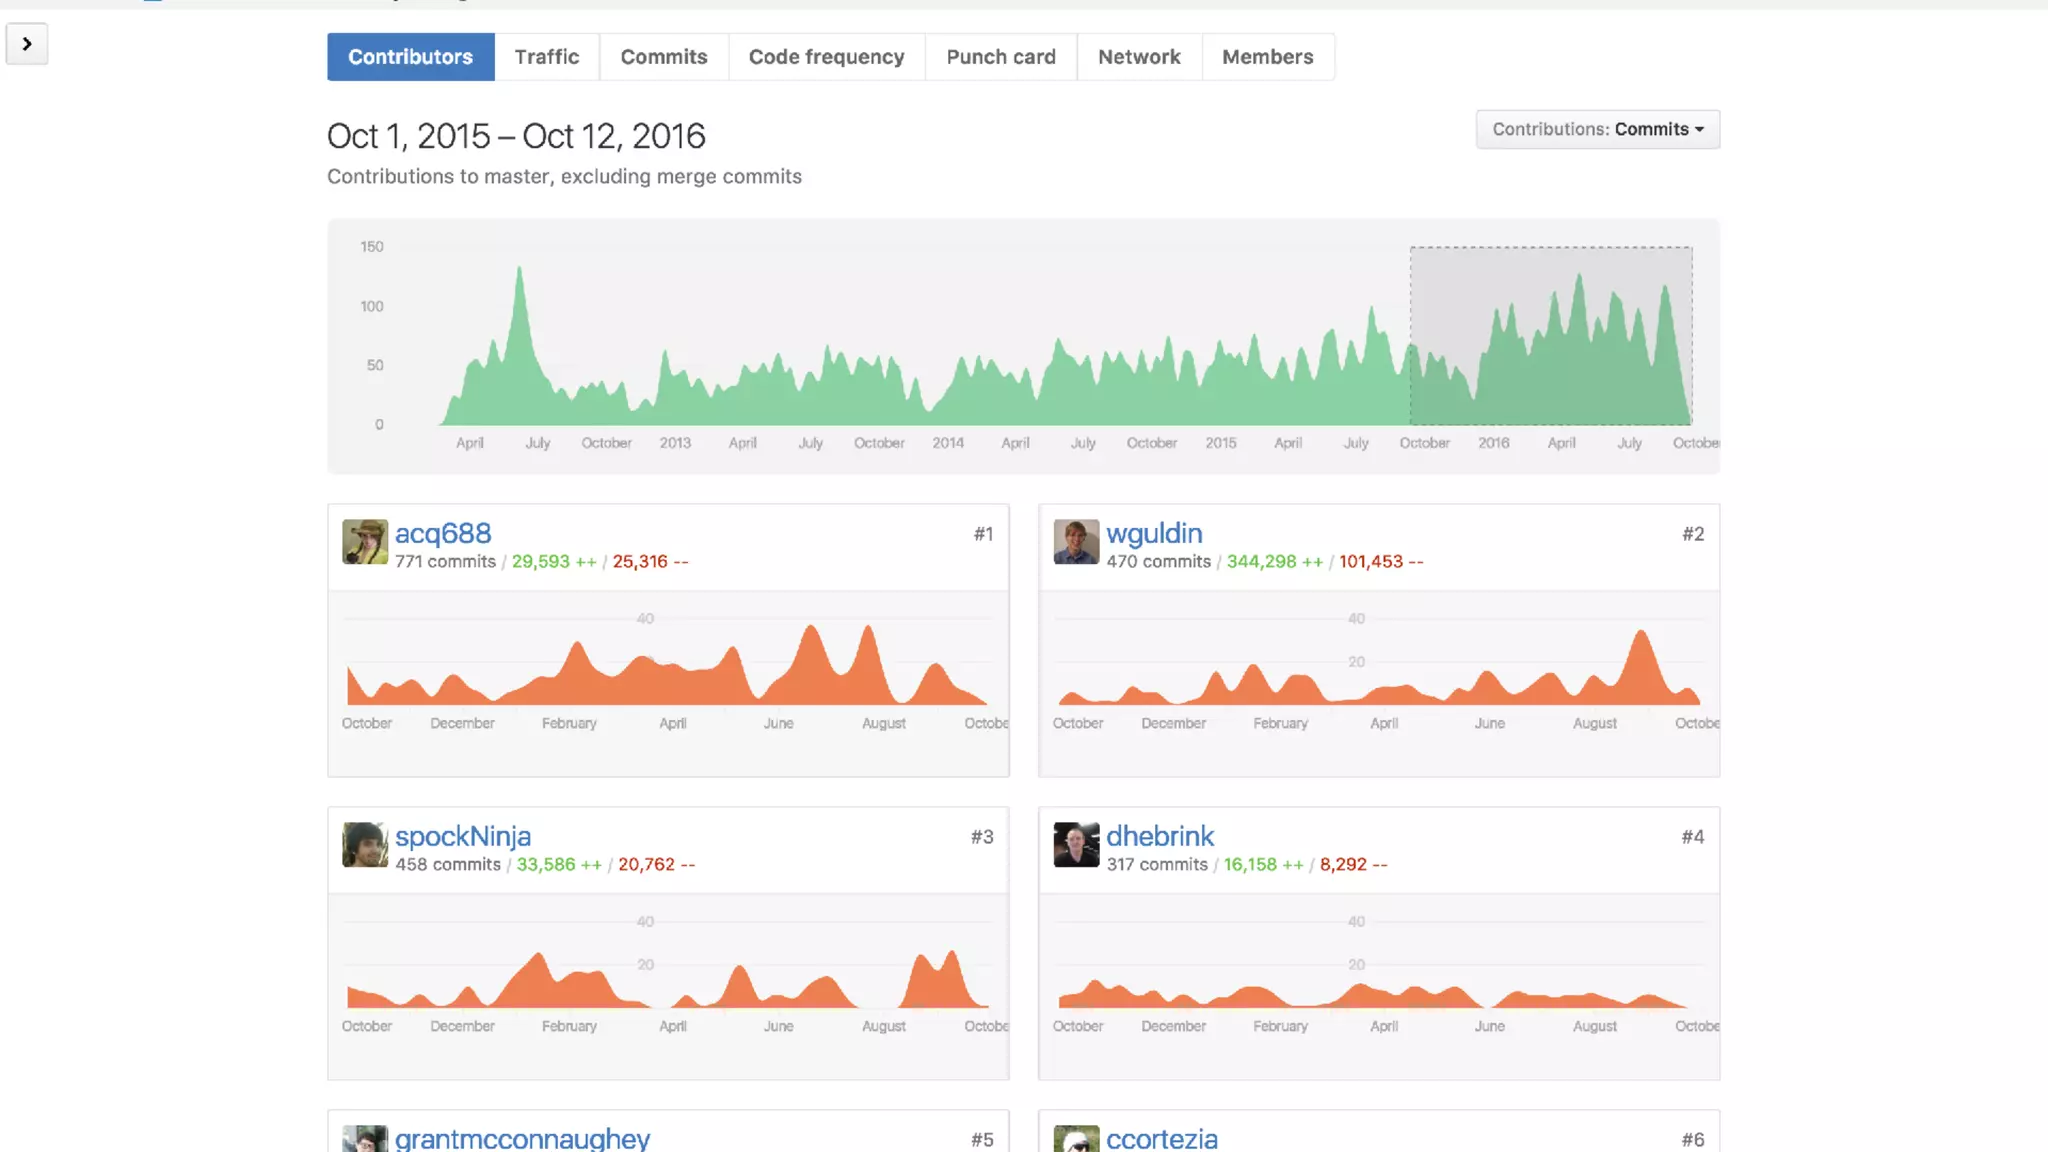
Task: Open the dhebrink username link
Action: coord(1159,836)
